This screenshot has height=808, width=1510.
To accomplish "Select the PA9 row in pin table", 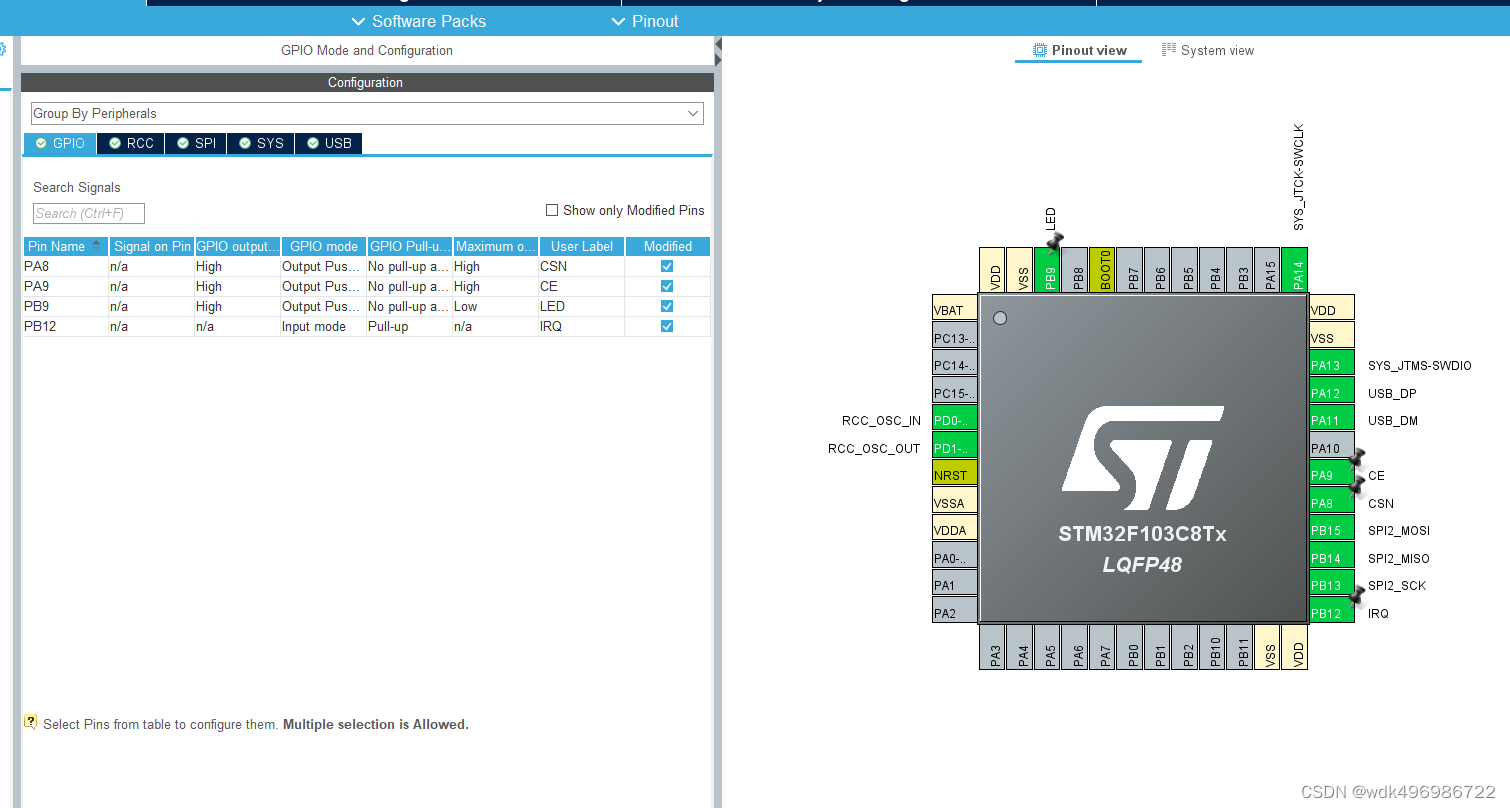I will [x=366, y=286].
